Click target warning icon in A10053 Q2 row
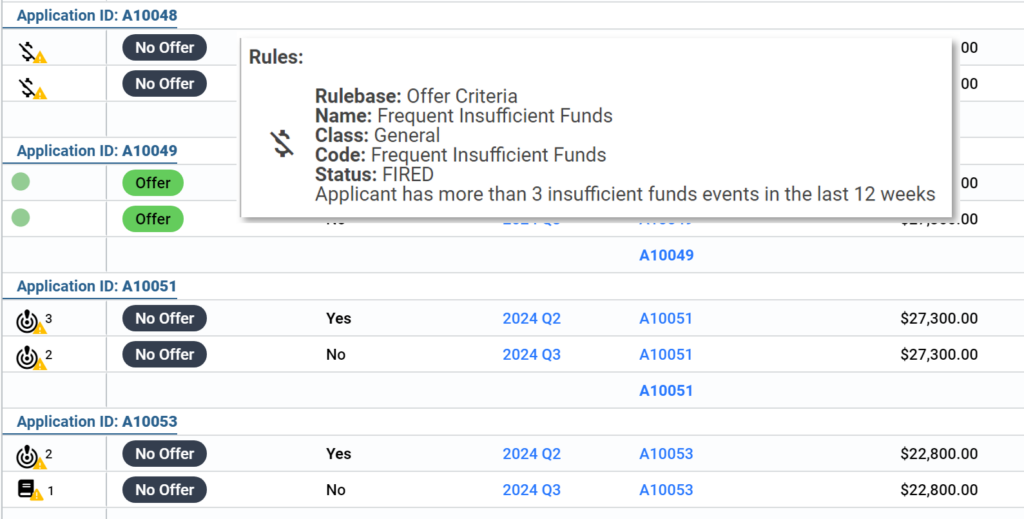 (x=30, y=457)
